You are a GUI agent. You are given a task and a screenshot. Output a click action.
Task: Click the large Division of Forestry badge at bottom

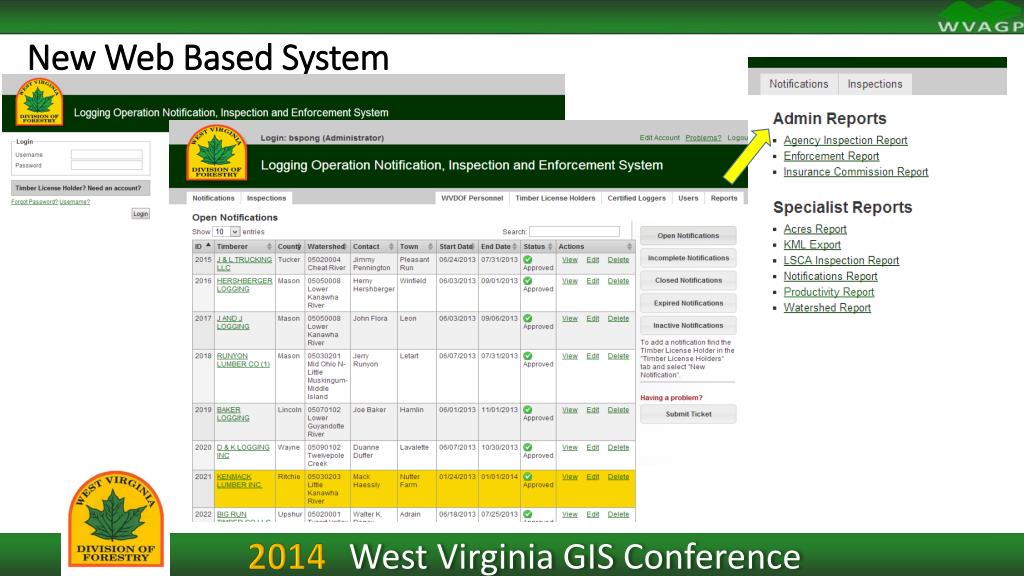click(116, 518)
